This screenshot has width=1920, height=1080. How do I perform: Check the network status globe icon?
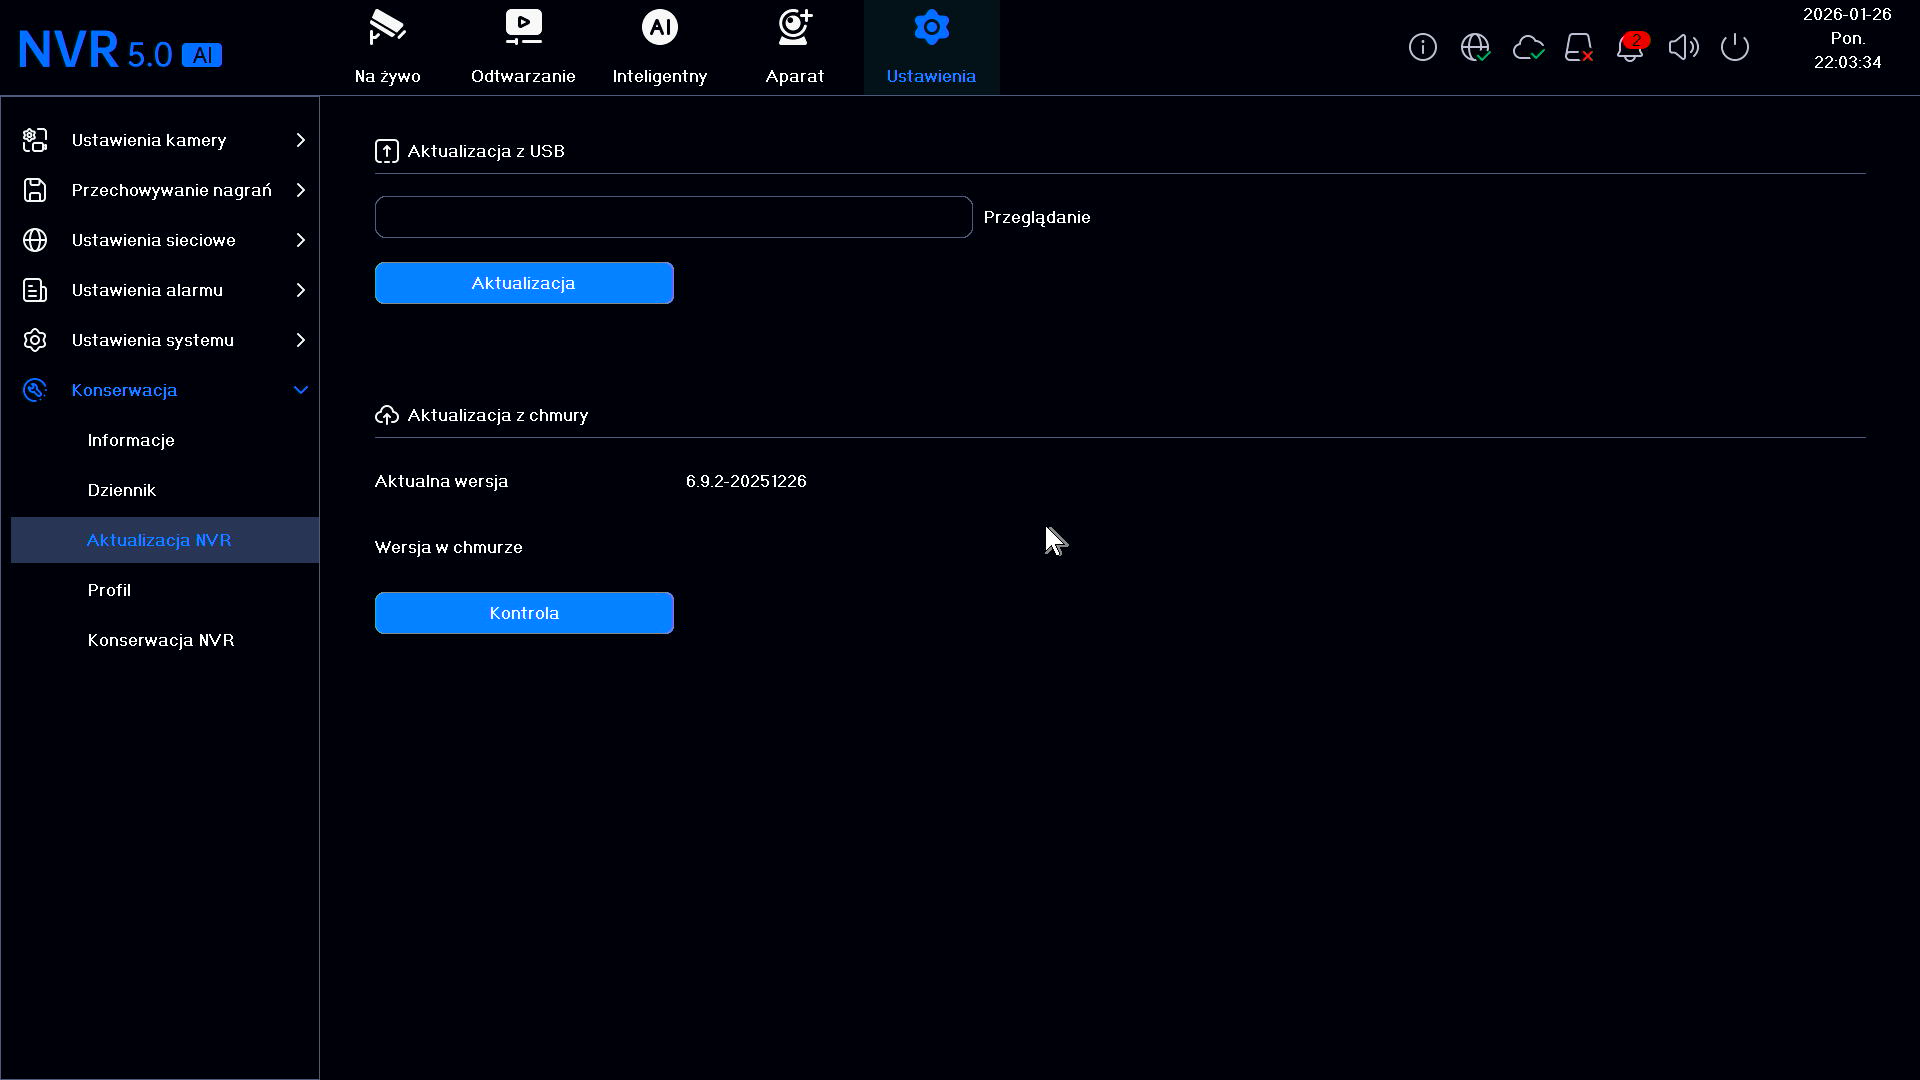(x=1475, y=47)
